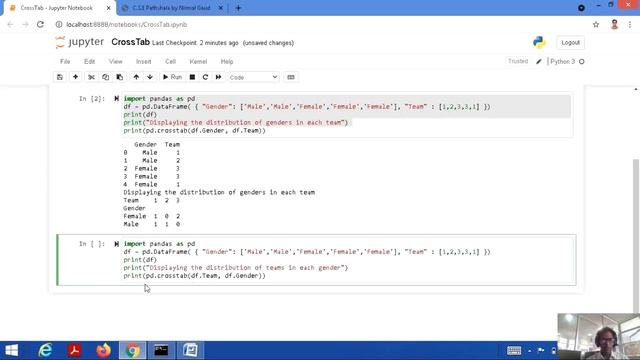Cut selected cells with scissors icon
The image size is (640, 360).
pyautogui.click(x=91, y=77)
